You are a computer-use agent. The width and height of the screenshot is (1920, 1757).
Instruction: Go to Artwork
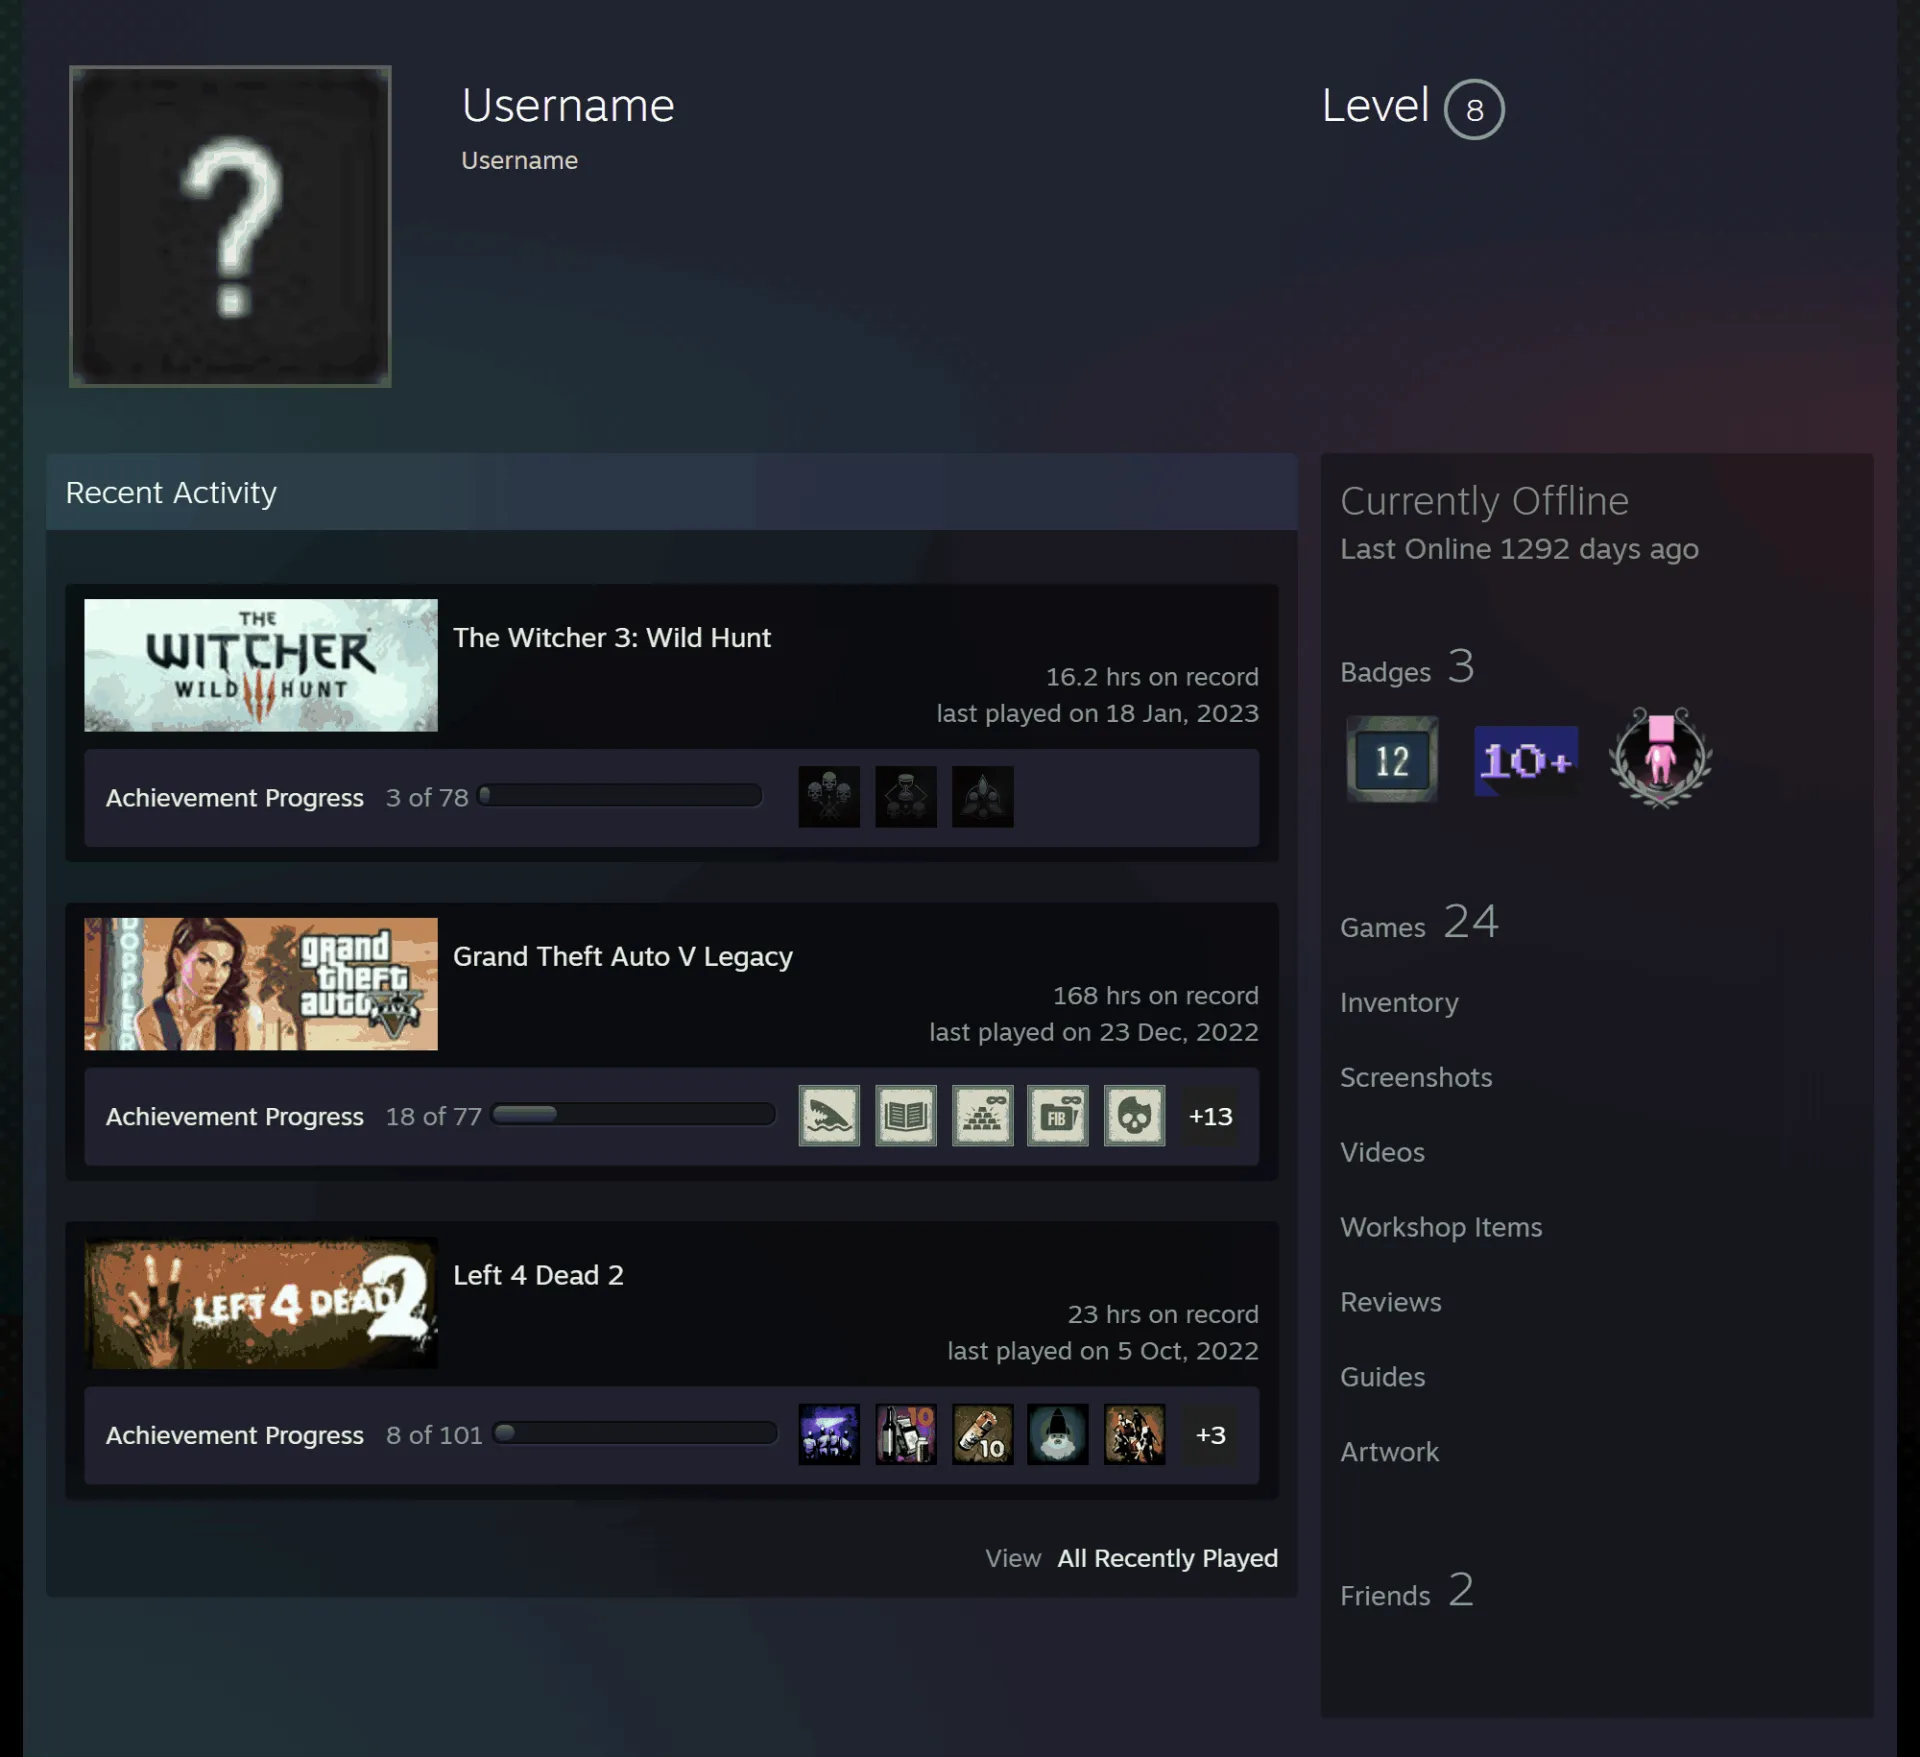tap(1390, 1452)
